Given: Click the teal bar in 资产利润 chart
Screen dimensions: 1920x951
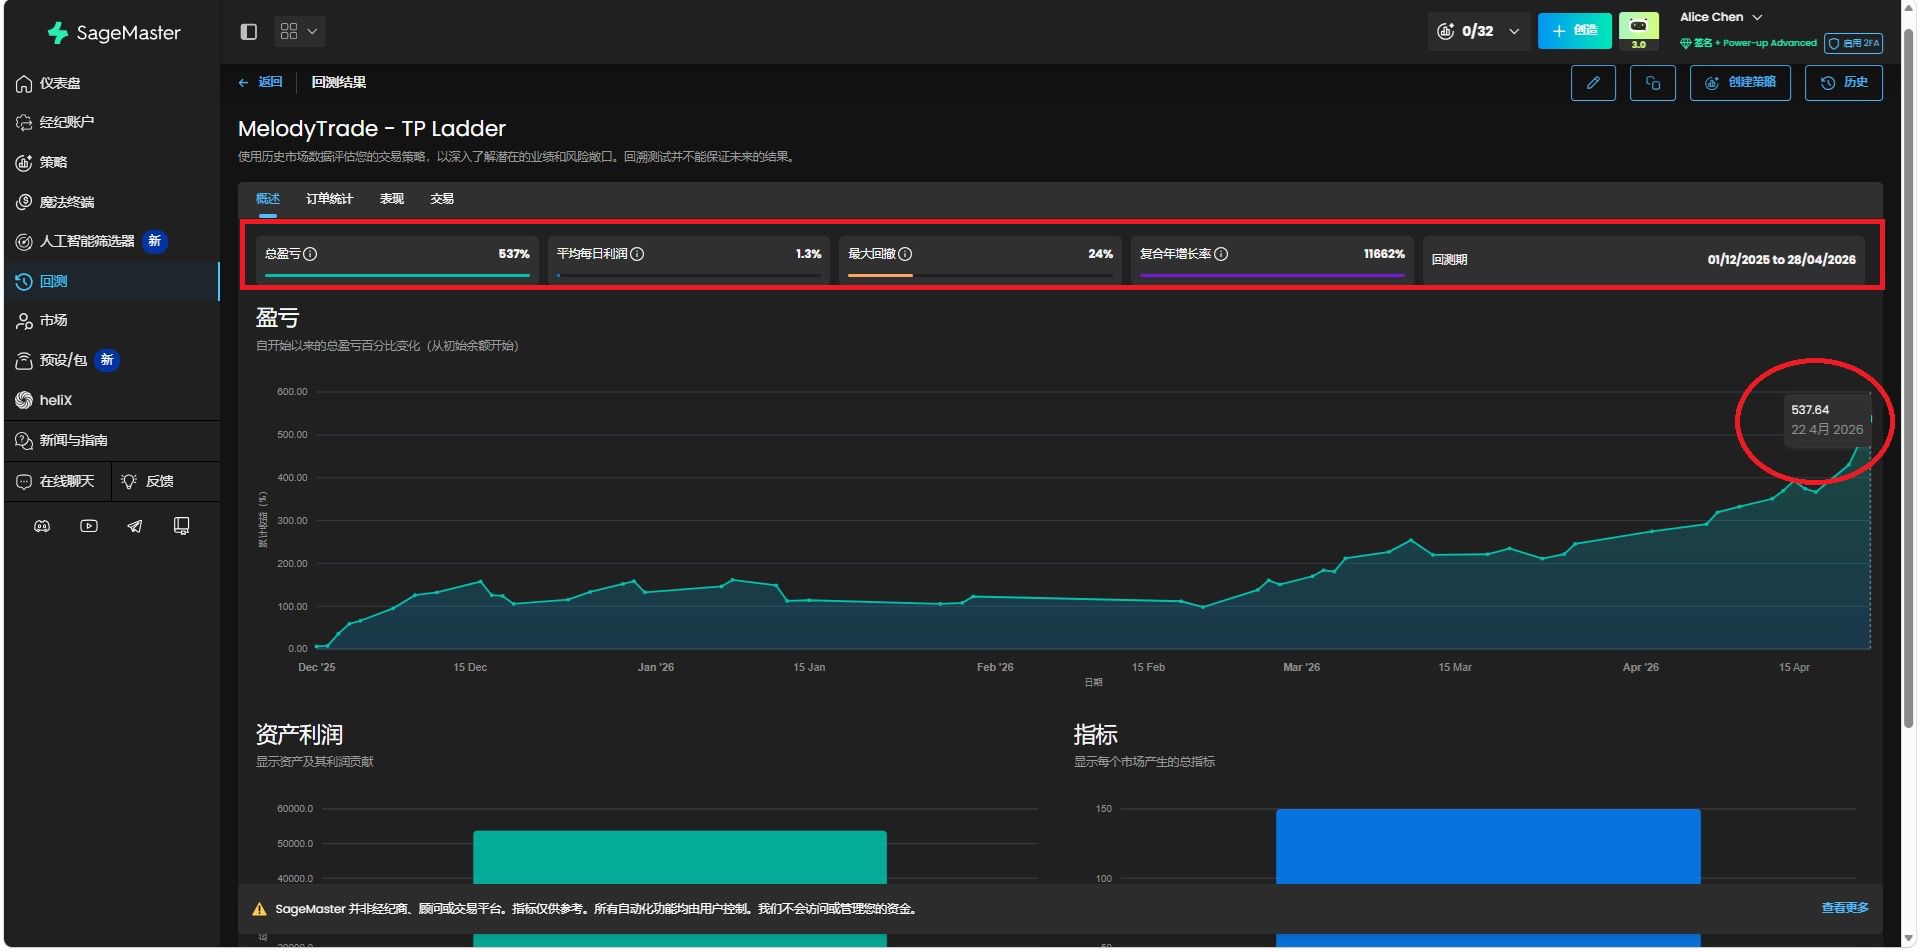Looking at the screenshot, I should (680, 857).
